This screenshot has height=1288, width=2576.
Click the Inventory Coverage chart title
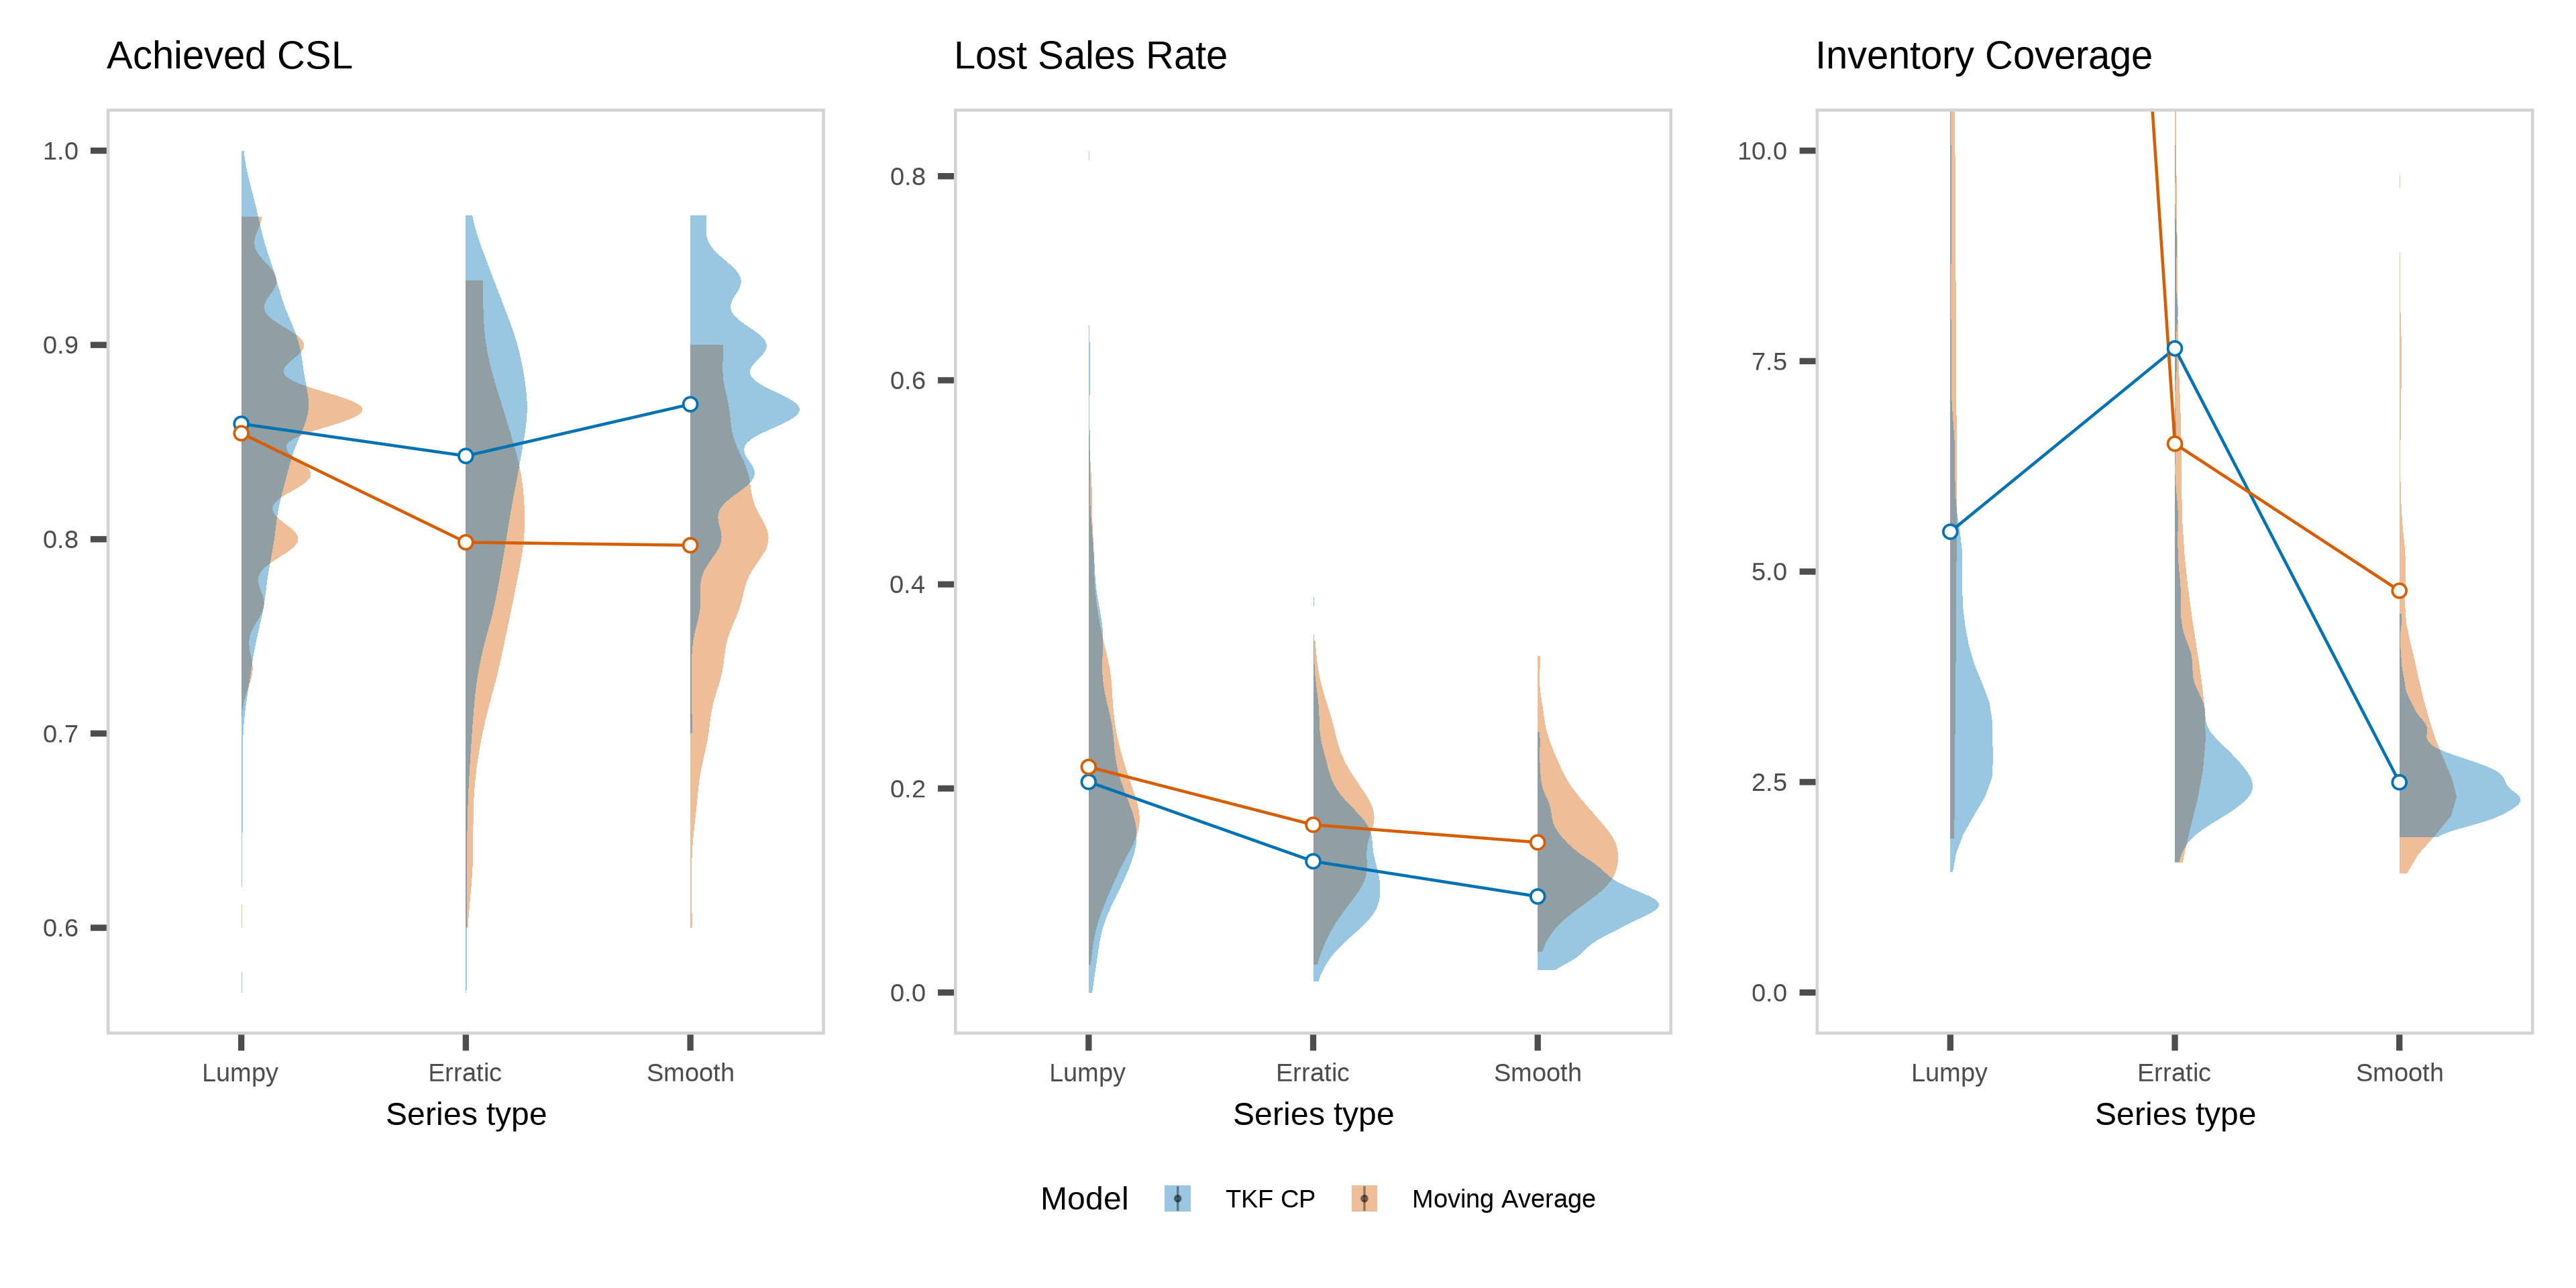click(x=1983, y=56)
